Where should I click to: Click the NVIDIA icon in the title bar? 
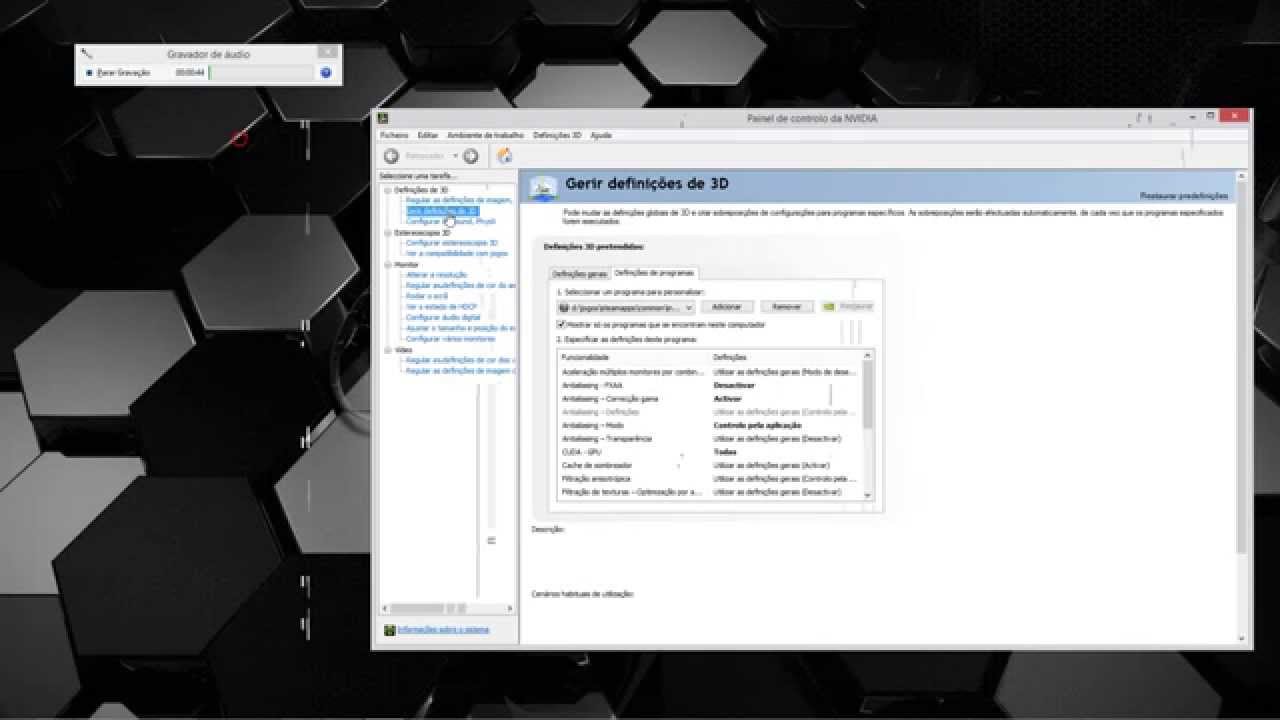[x=383, y=118]
